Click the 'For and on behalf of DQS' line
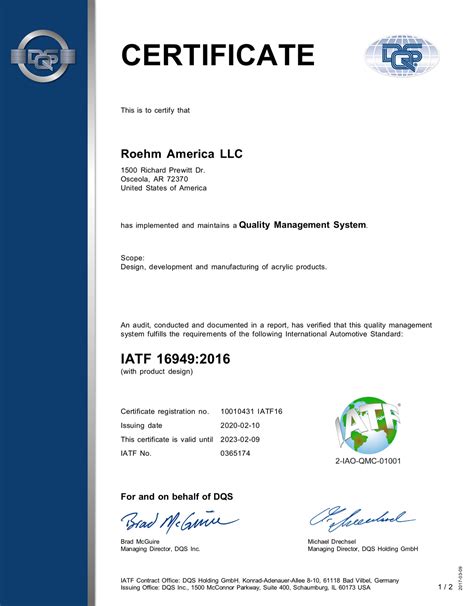 pos(177,497)
